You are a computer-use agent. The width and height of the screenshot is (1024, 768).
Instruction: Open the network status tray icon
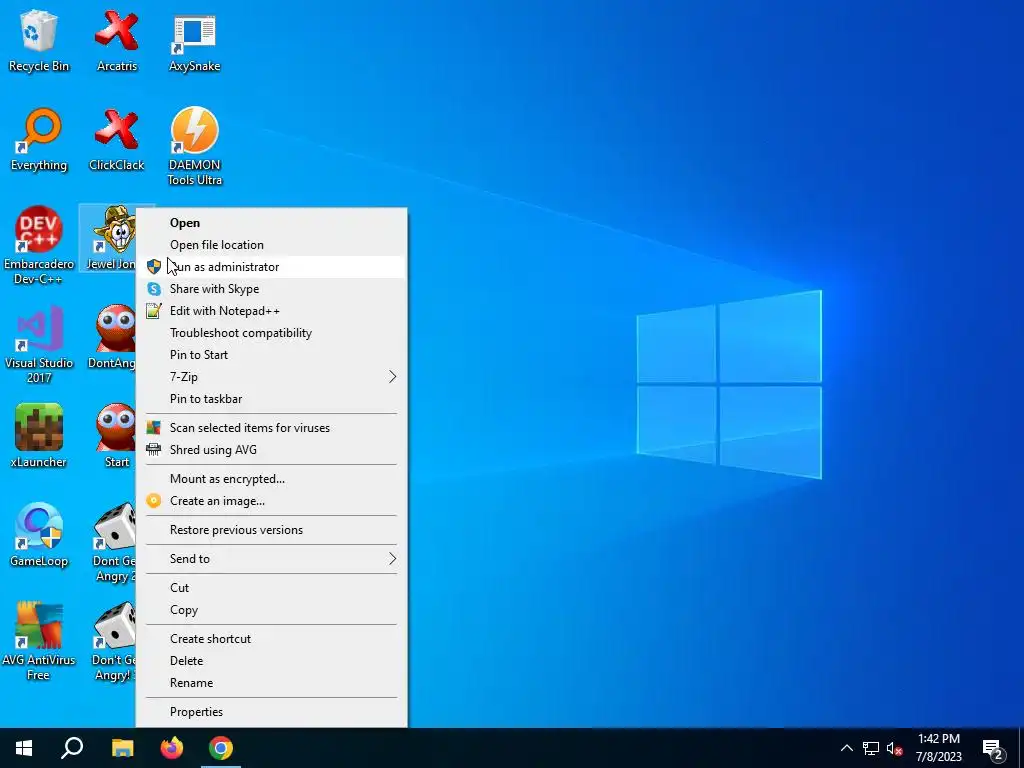pyautogui.click(x=871, y=748)
